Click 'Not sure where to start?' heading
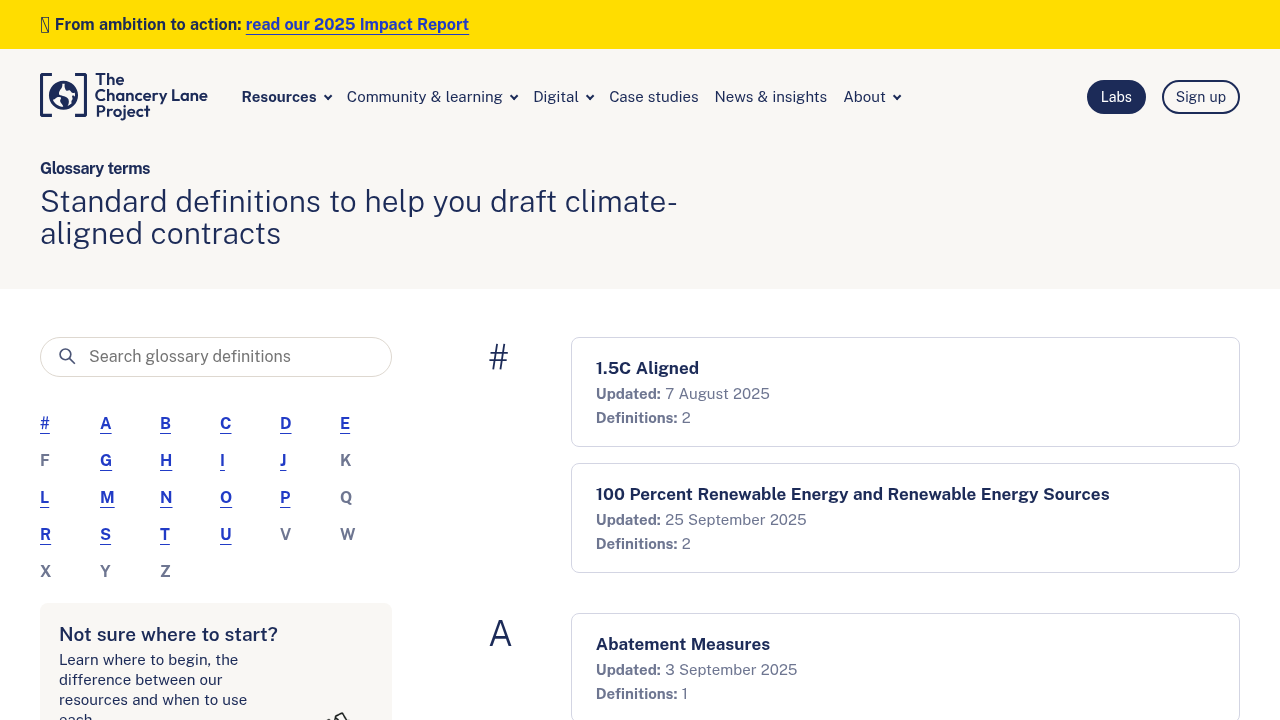This screenshot has width=1280, height=720. coord(168,635)
